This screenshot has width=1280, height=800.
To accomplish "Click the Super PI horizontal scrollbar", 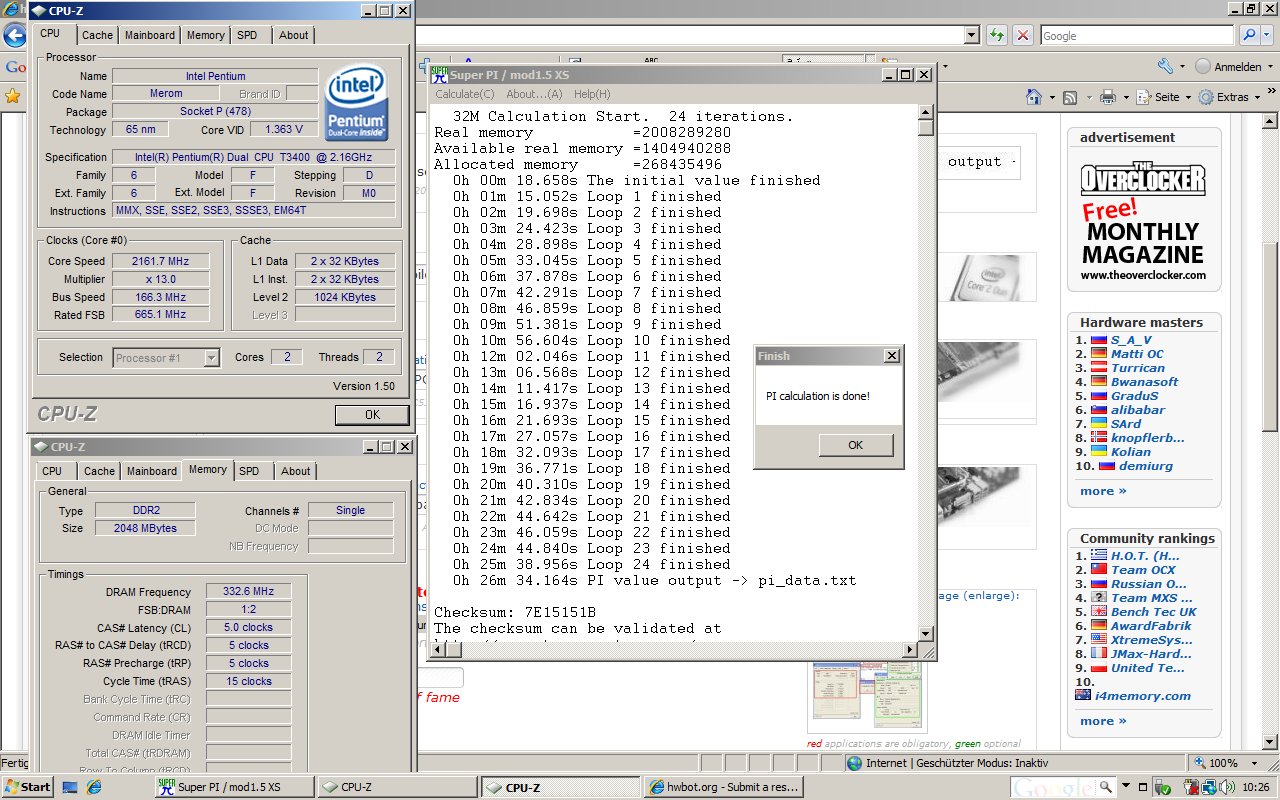I will click(674, 650).
